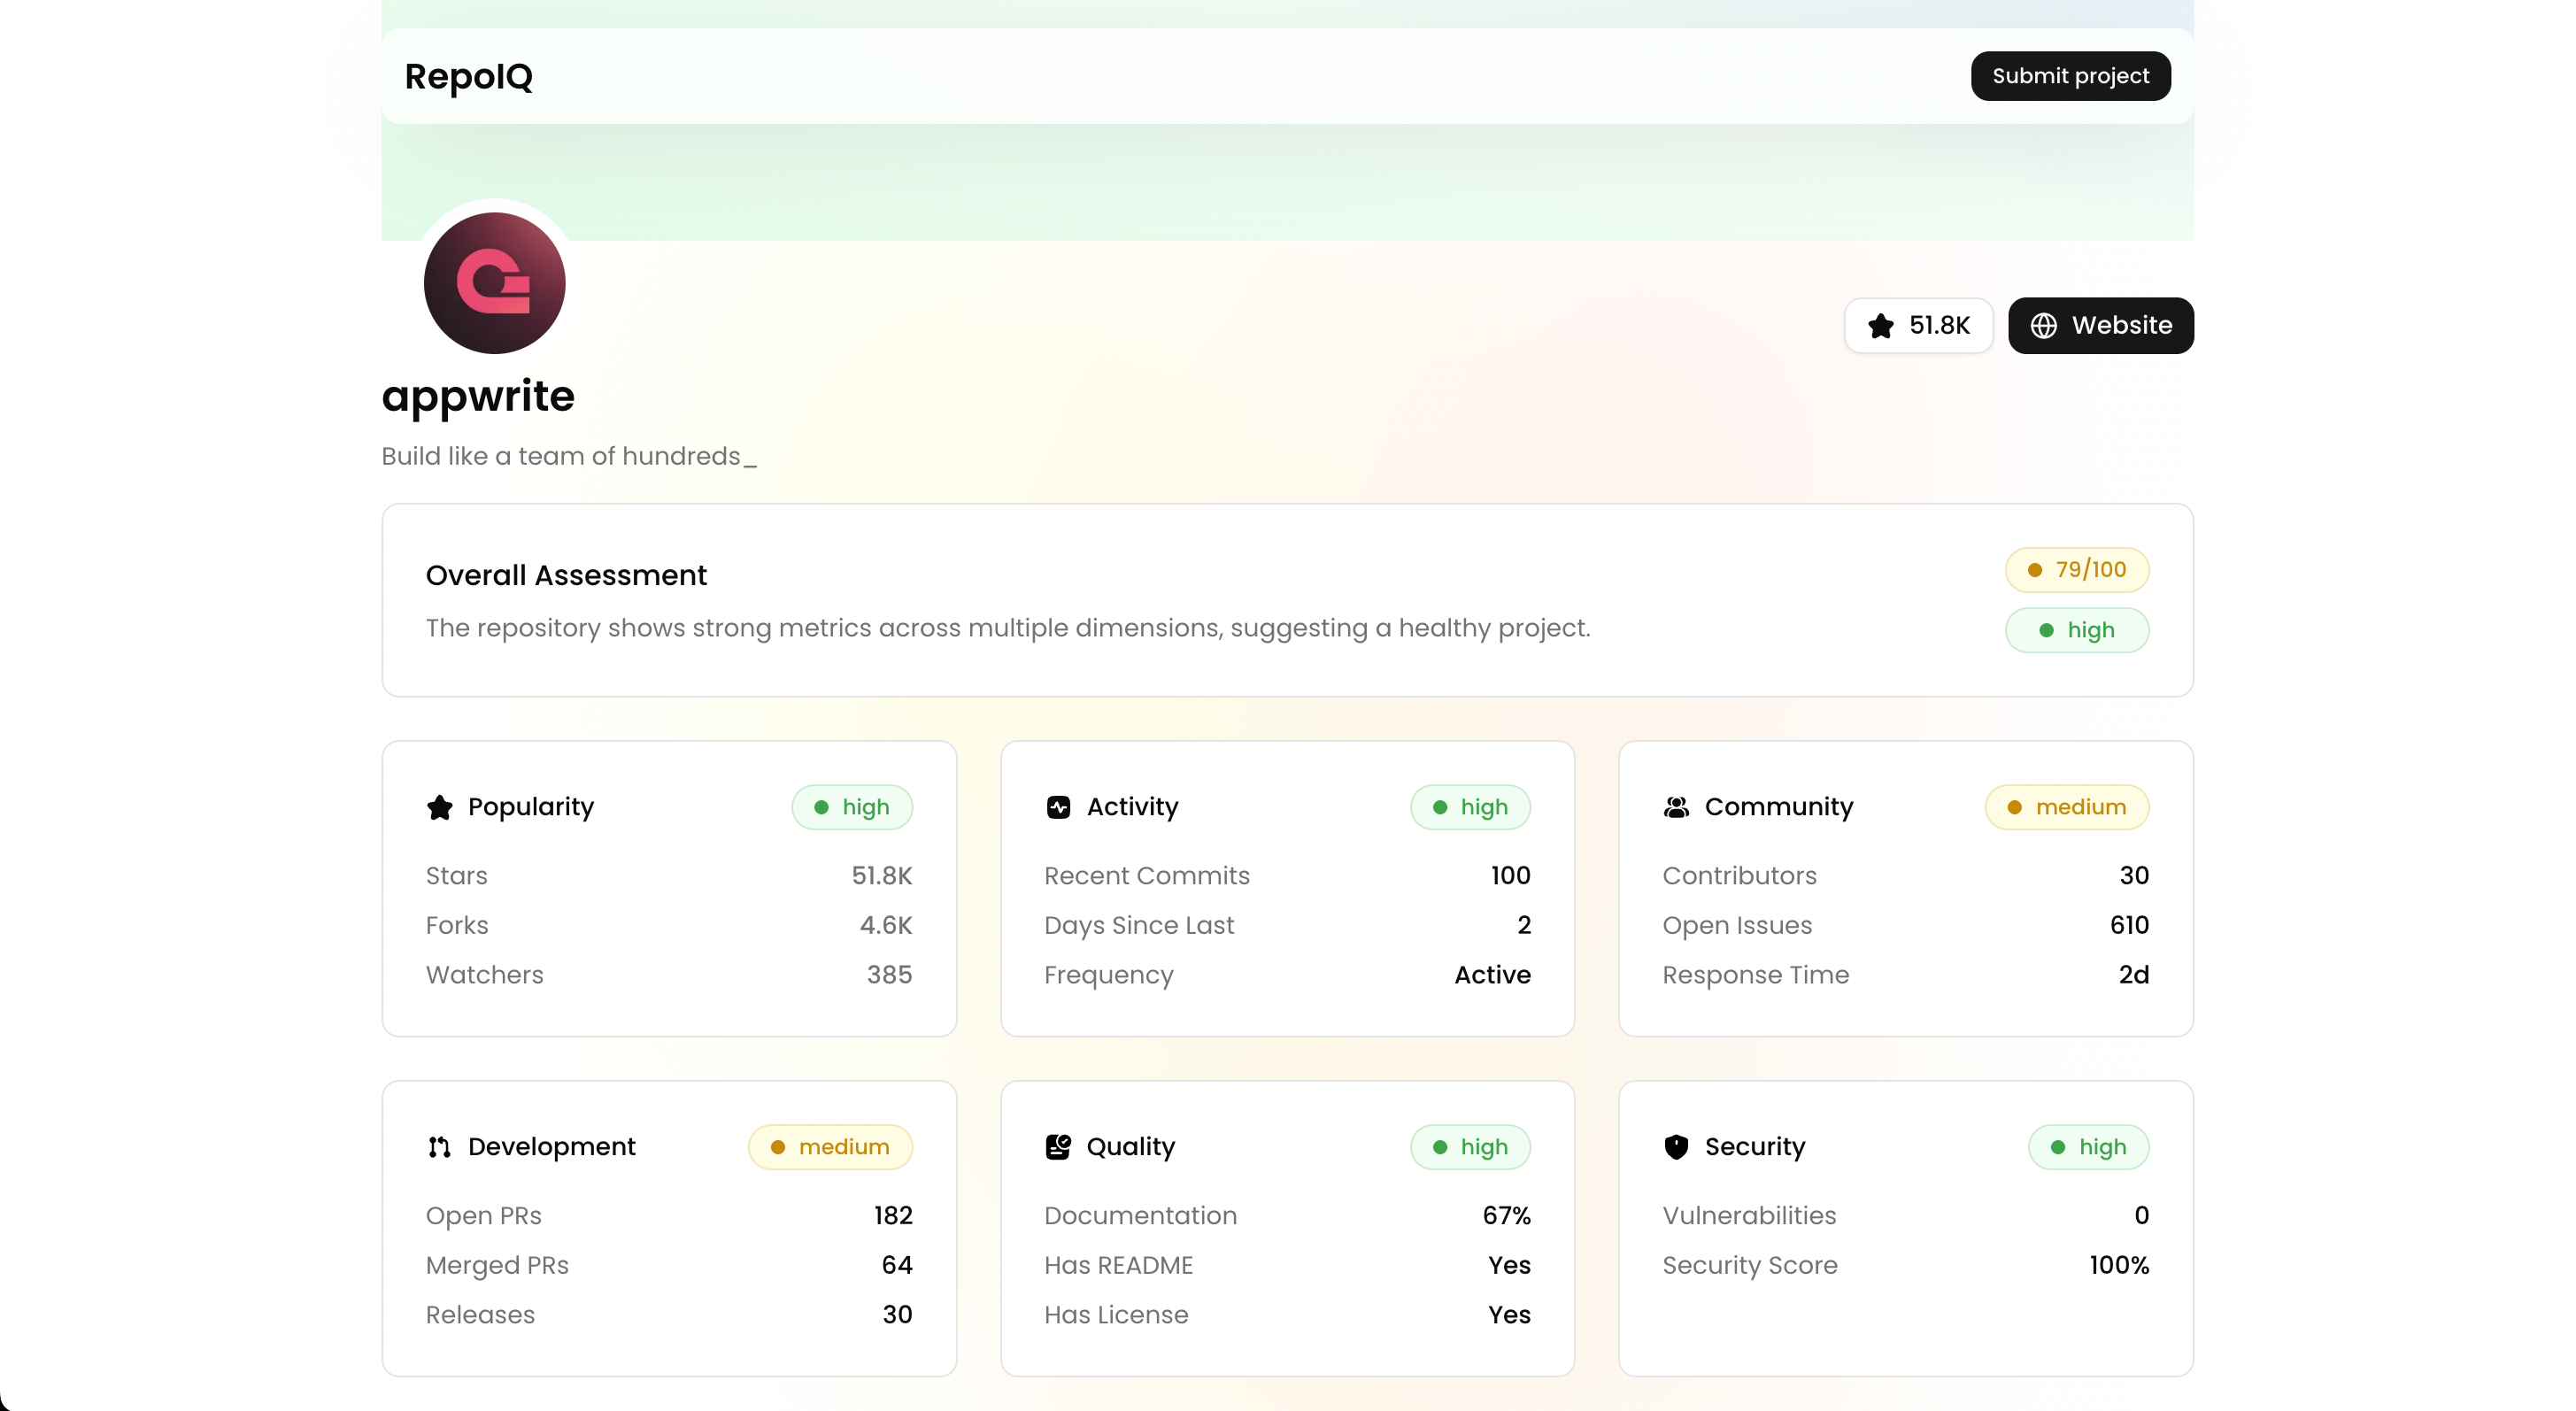Screen dimensions: 2576x1411
Task: Click the Days Since Last label
Action: point(1139,925)
